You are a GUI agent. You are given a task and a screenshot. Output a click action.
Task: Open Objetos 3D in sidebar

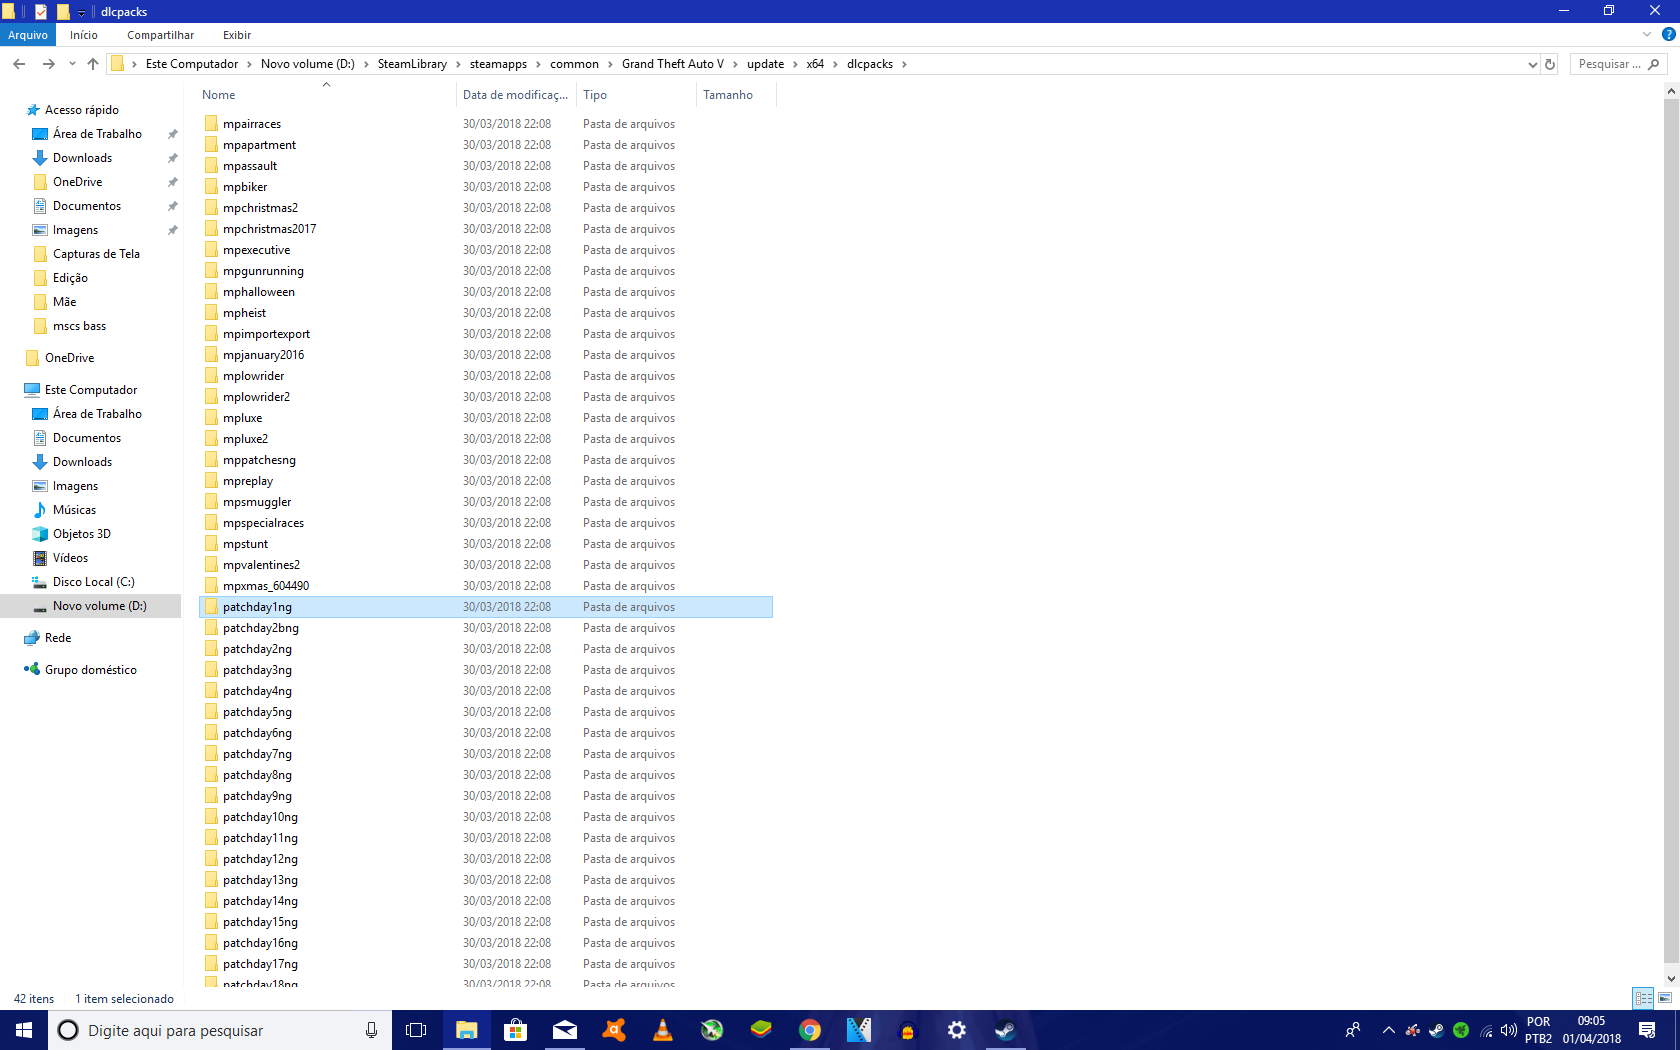(x=82, y=534)
